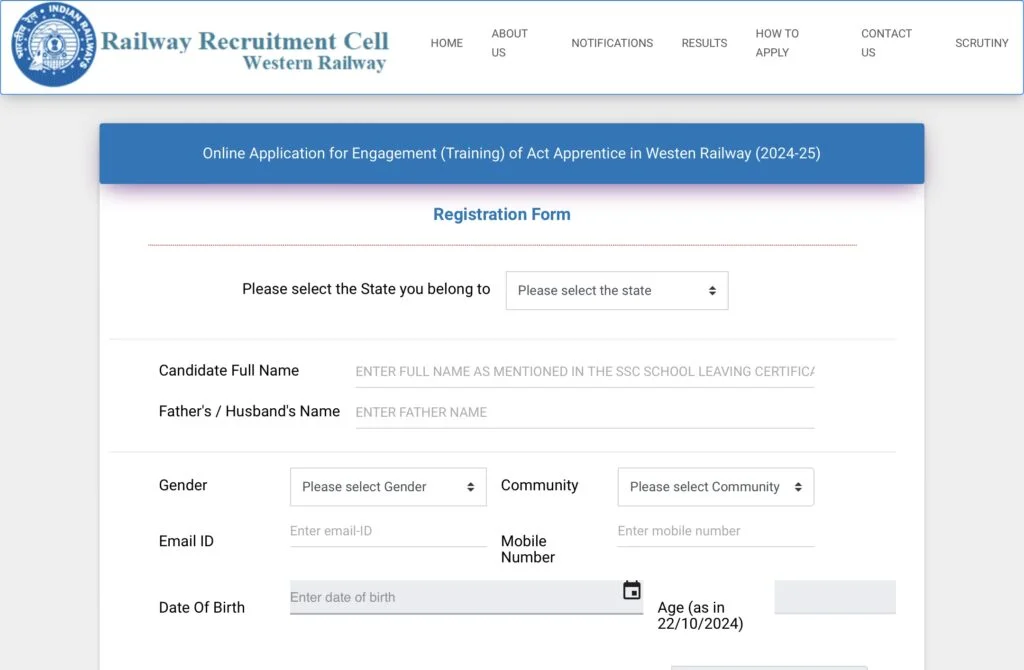Click the 'Community' label
This screenshot has height=670, width=1024.
click(539, 485)
